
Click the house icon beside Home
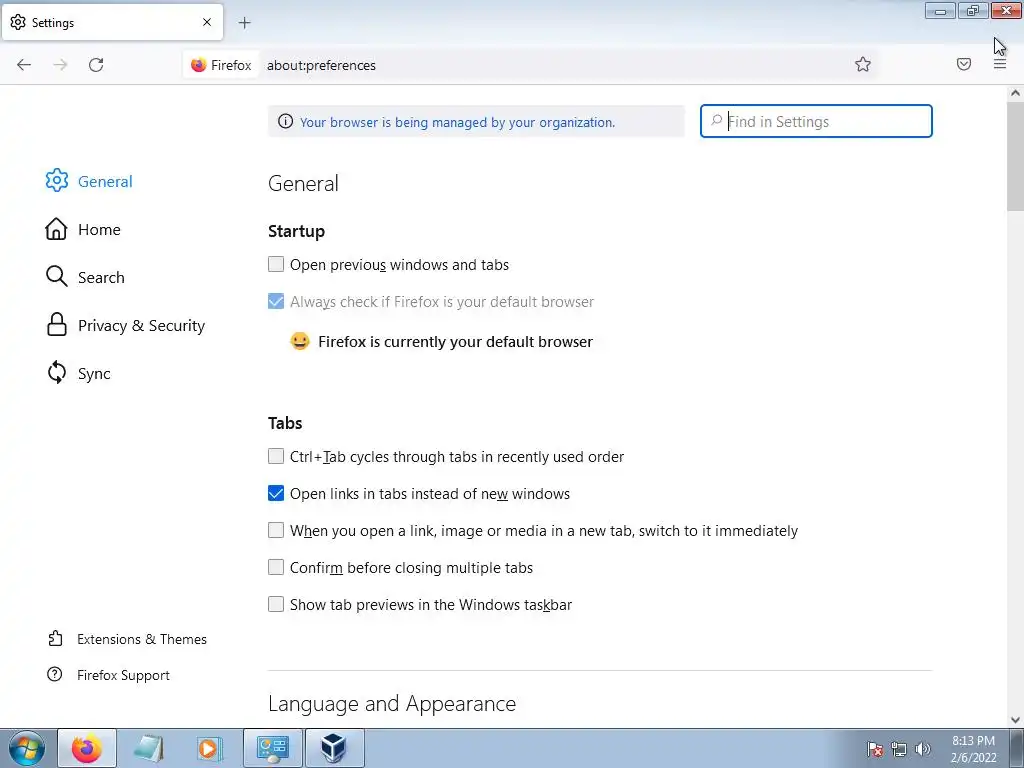[56, 229]
